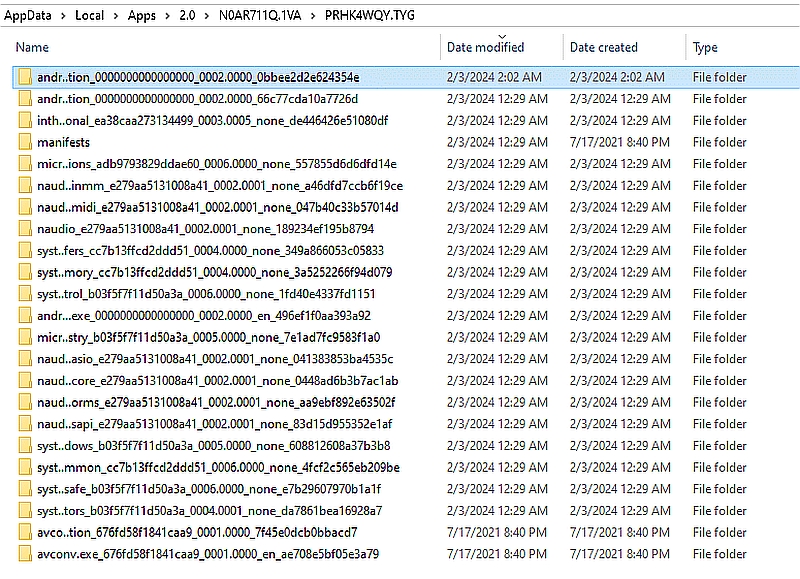Click File folder type of avco..tion row
Viewport: 800px width, 579px height.
[719, 533]
